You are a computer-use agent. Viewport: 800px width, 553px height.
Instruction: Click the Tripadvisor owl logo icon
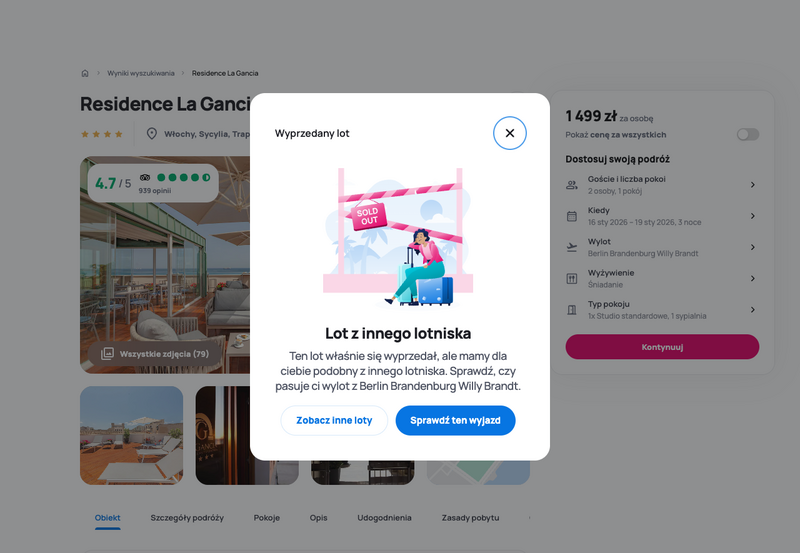pos(145,178)
